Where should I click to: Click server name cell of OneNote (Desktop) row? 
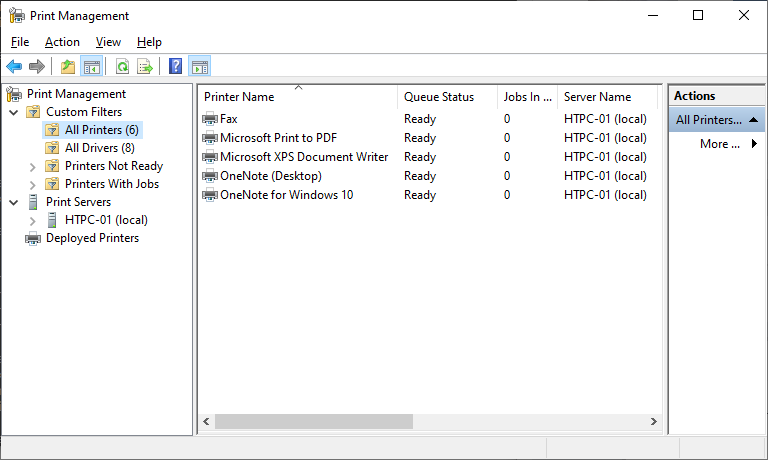click(x=605, y=176)
